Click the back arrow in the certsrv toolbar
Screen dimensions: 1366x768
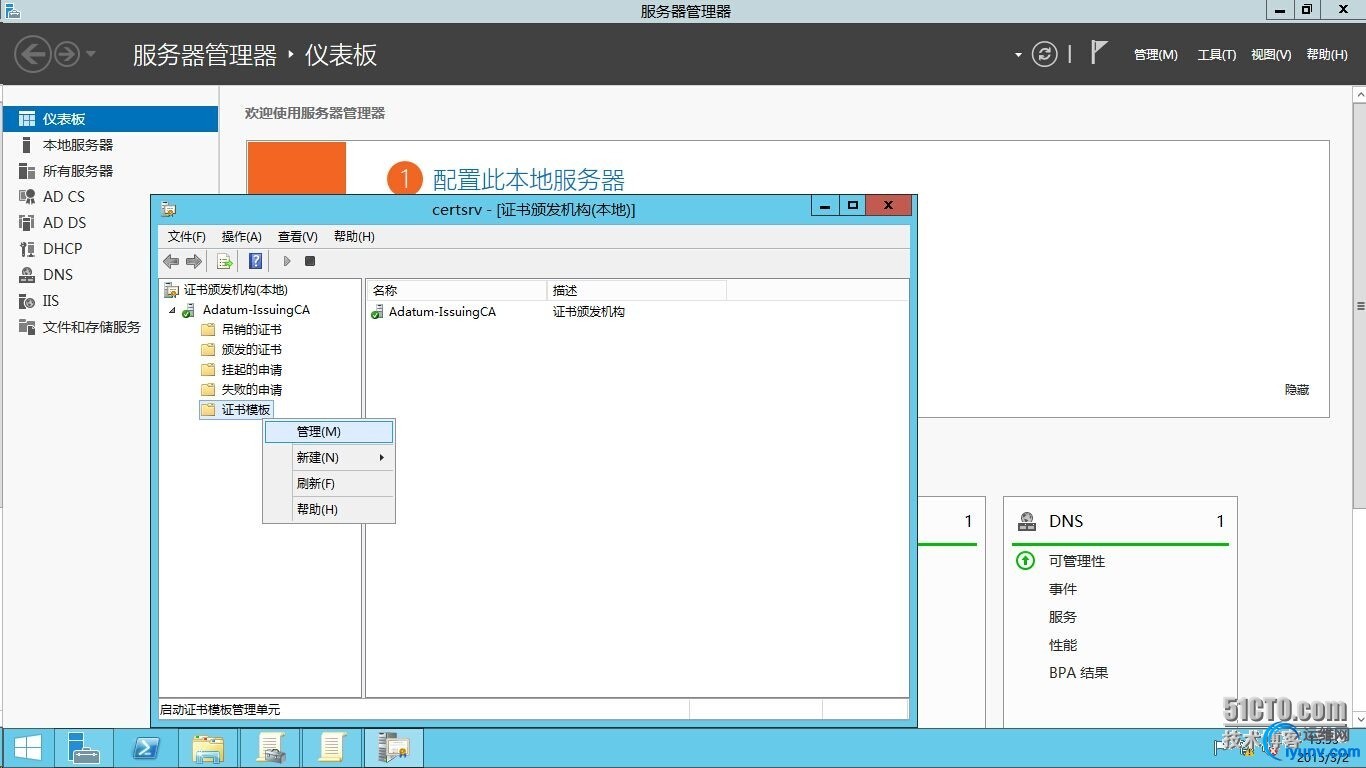[172, 261]
